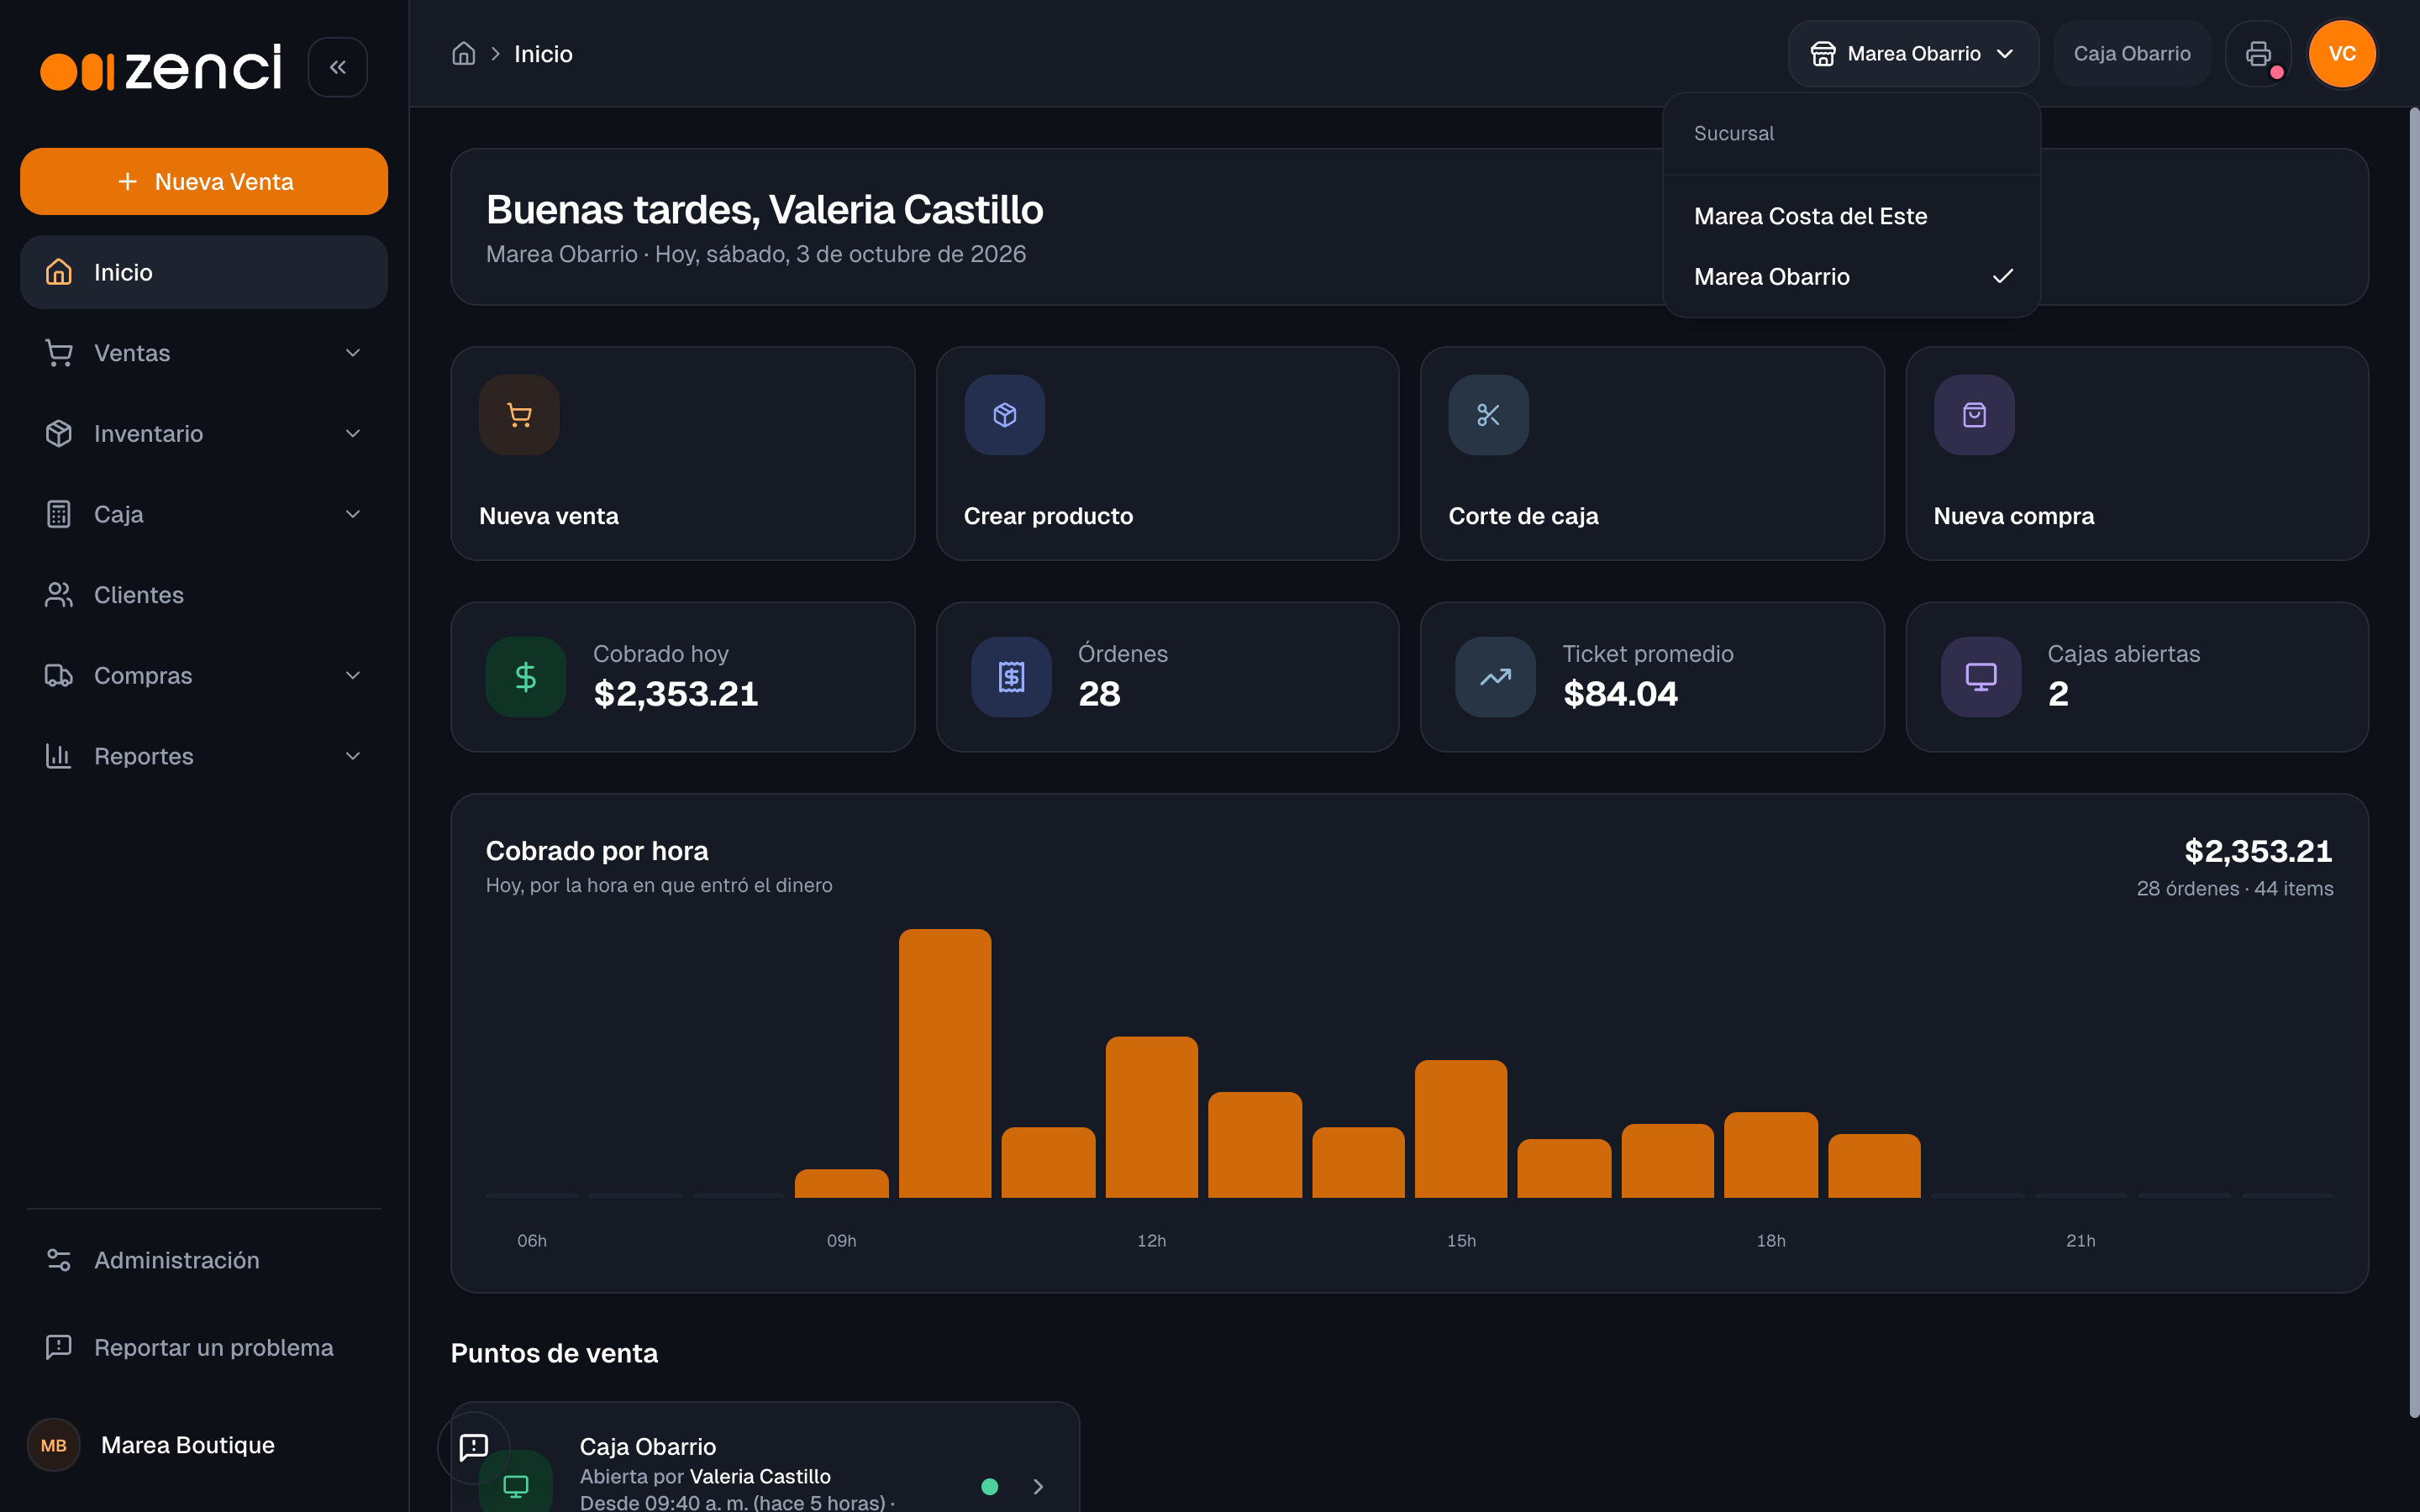
Task: Click the Nueva Venta orange button
Action: click(x=204, y=182)
